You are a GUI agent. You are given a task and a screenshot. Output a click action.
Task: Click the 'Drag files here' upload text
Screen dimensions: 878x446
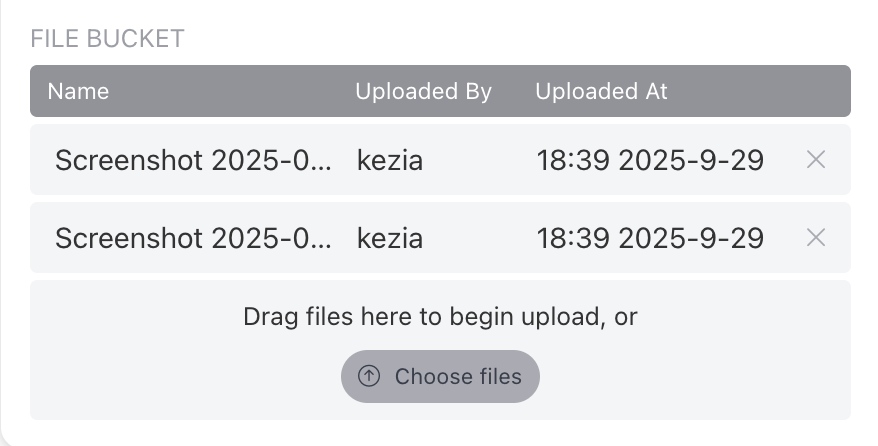coord(440,317)
